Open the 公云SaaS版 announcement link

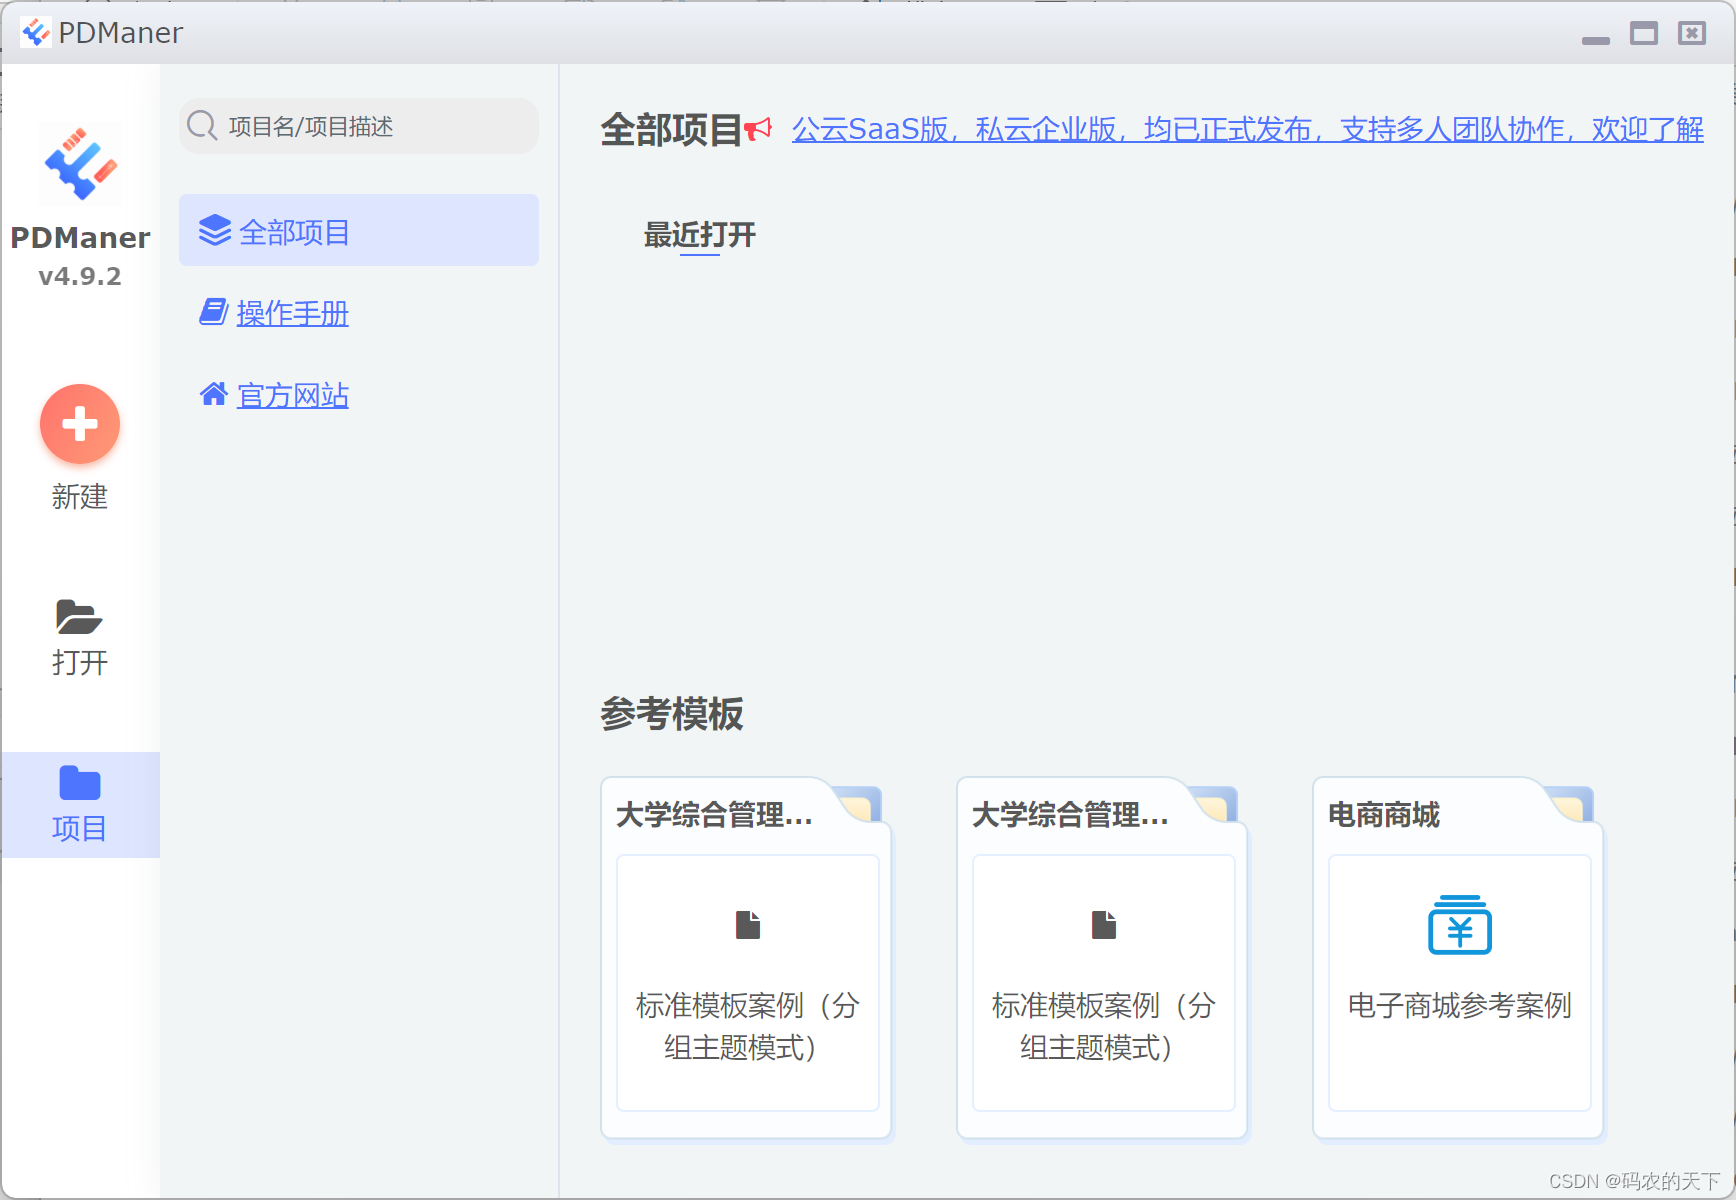click(x=1248, y=130)
